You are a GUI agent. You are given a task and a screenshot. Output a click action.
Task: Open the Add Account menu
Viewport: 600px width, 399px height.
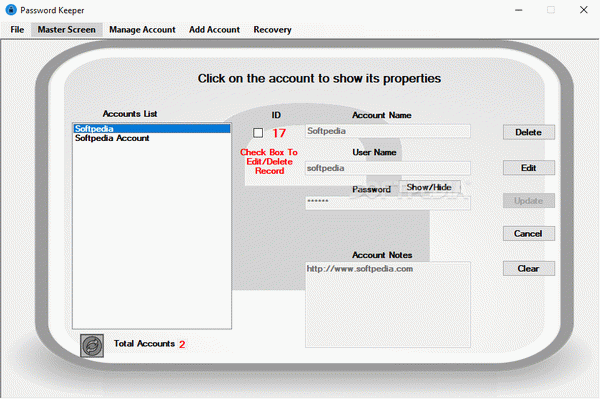(214, 29)
